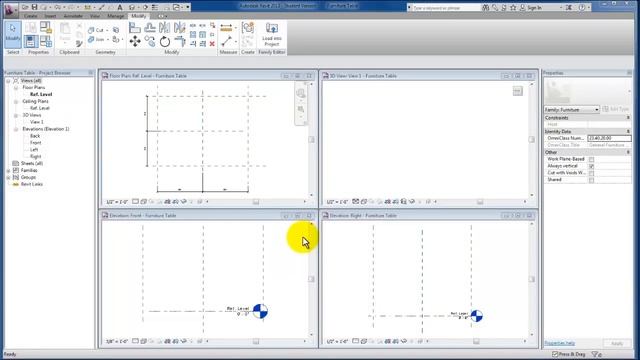Click the favorites star icon
This screenshot has width=640, height=360.
(513, 7)
